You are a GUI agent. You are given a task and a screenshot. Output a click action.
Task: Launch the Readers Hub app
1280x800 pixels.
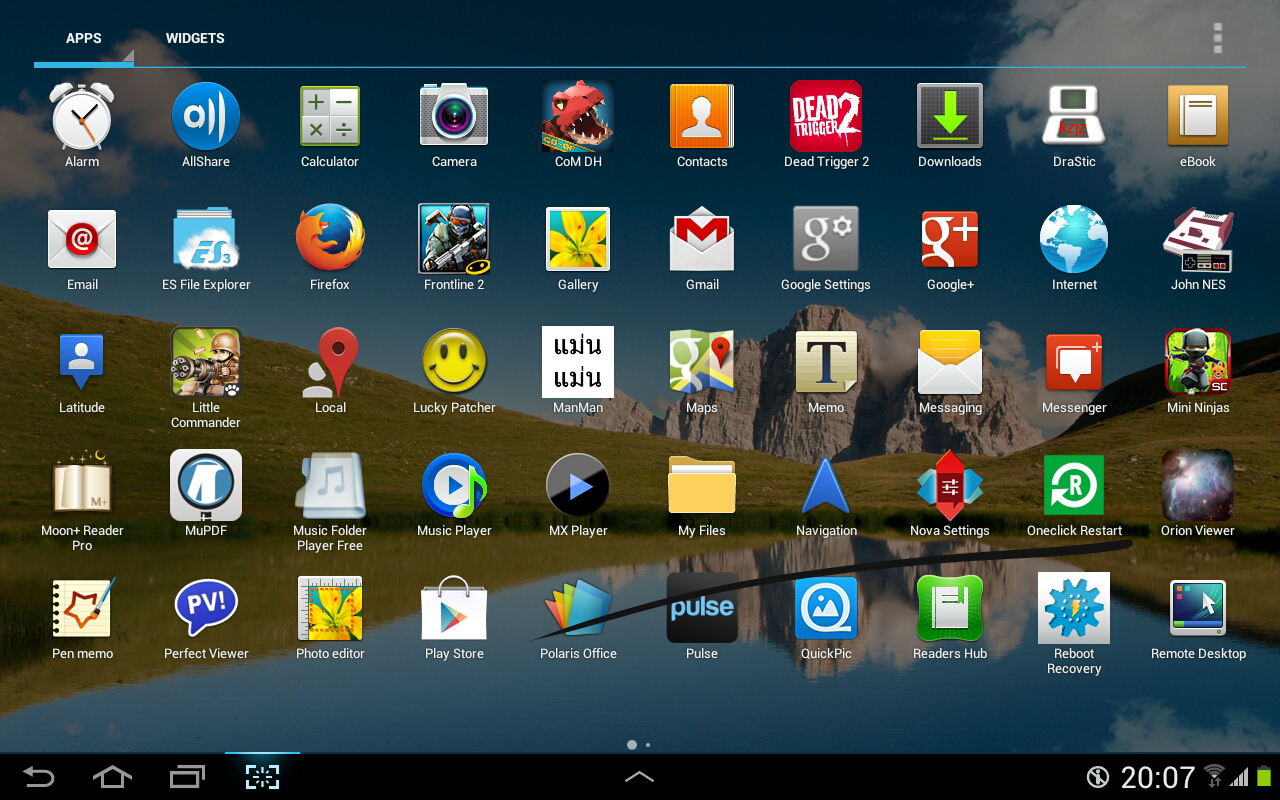(x=950, y=608)
